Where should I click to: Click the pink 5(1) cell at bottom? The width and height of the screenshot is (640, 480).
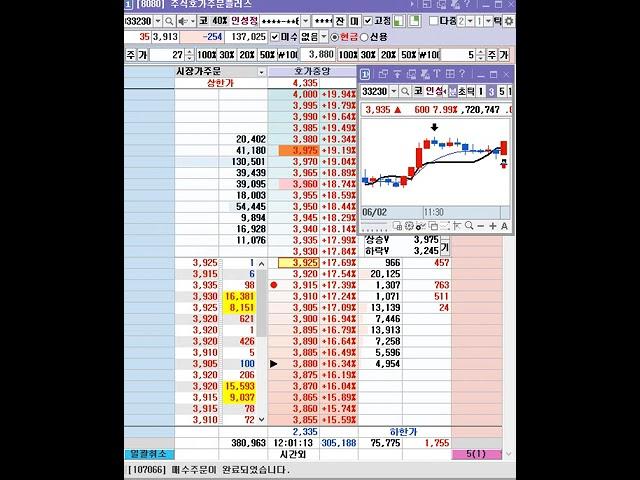pyautogui.click(x=477, y=453)
